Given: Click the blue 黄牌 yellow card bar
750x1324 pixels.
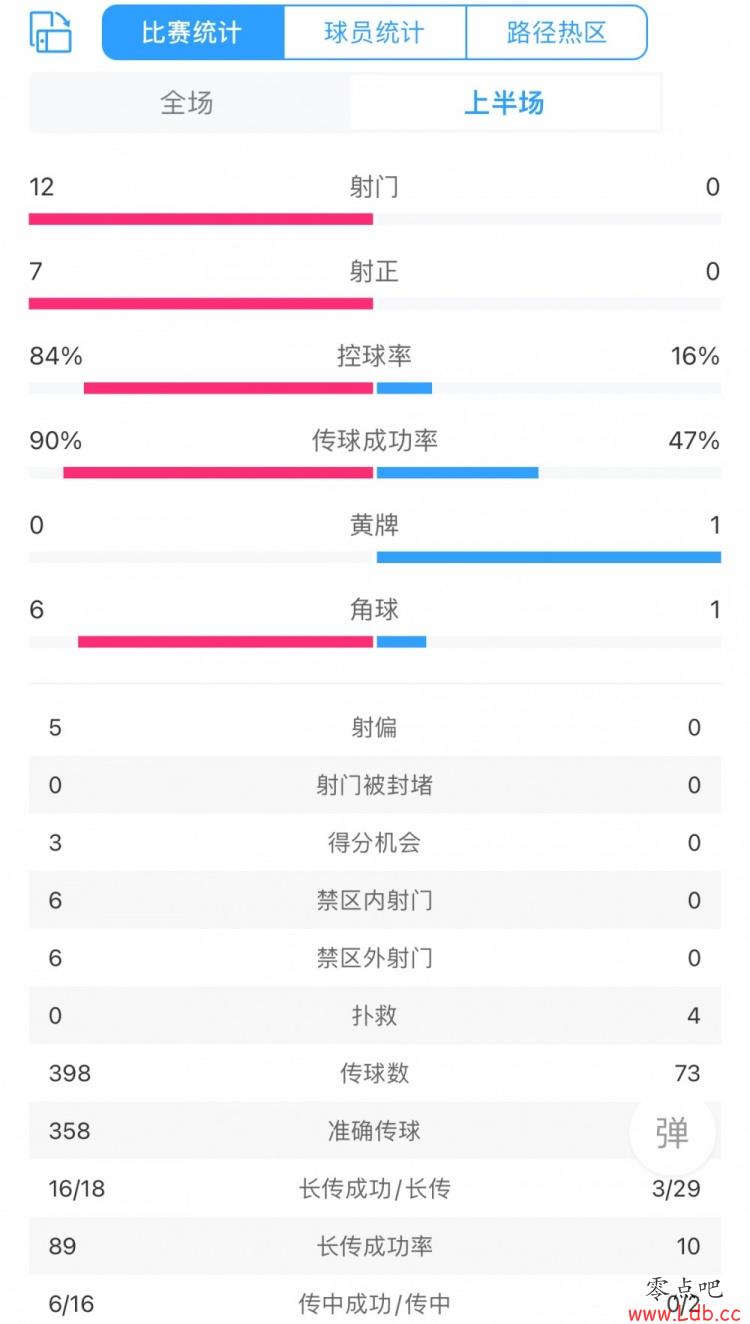Looking at the screenshot, I should pyautogui.click(x=549, y=557).
